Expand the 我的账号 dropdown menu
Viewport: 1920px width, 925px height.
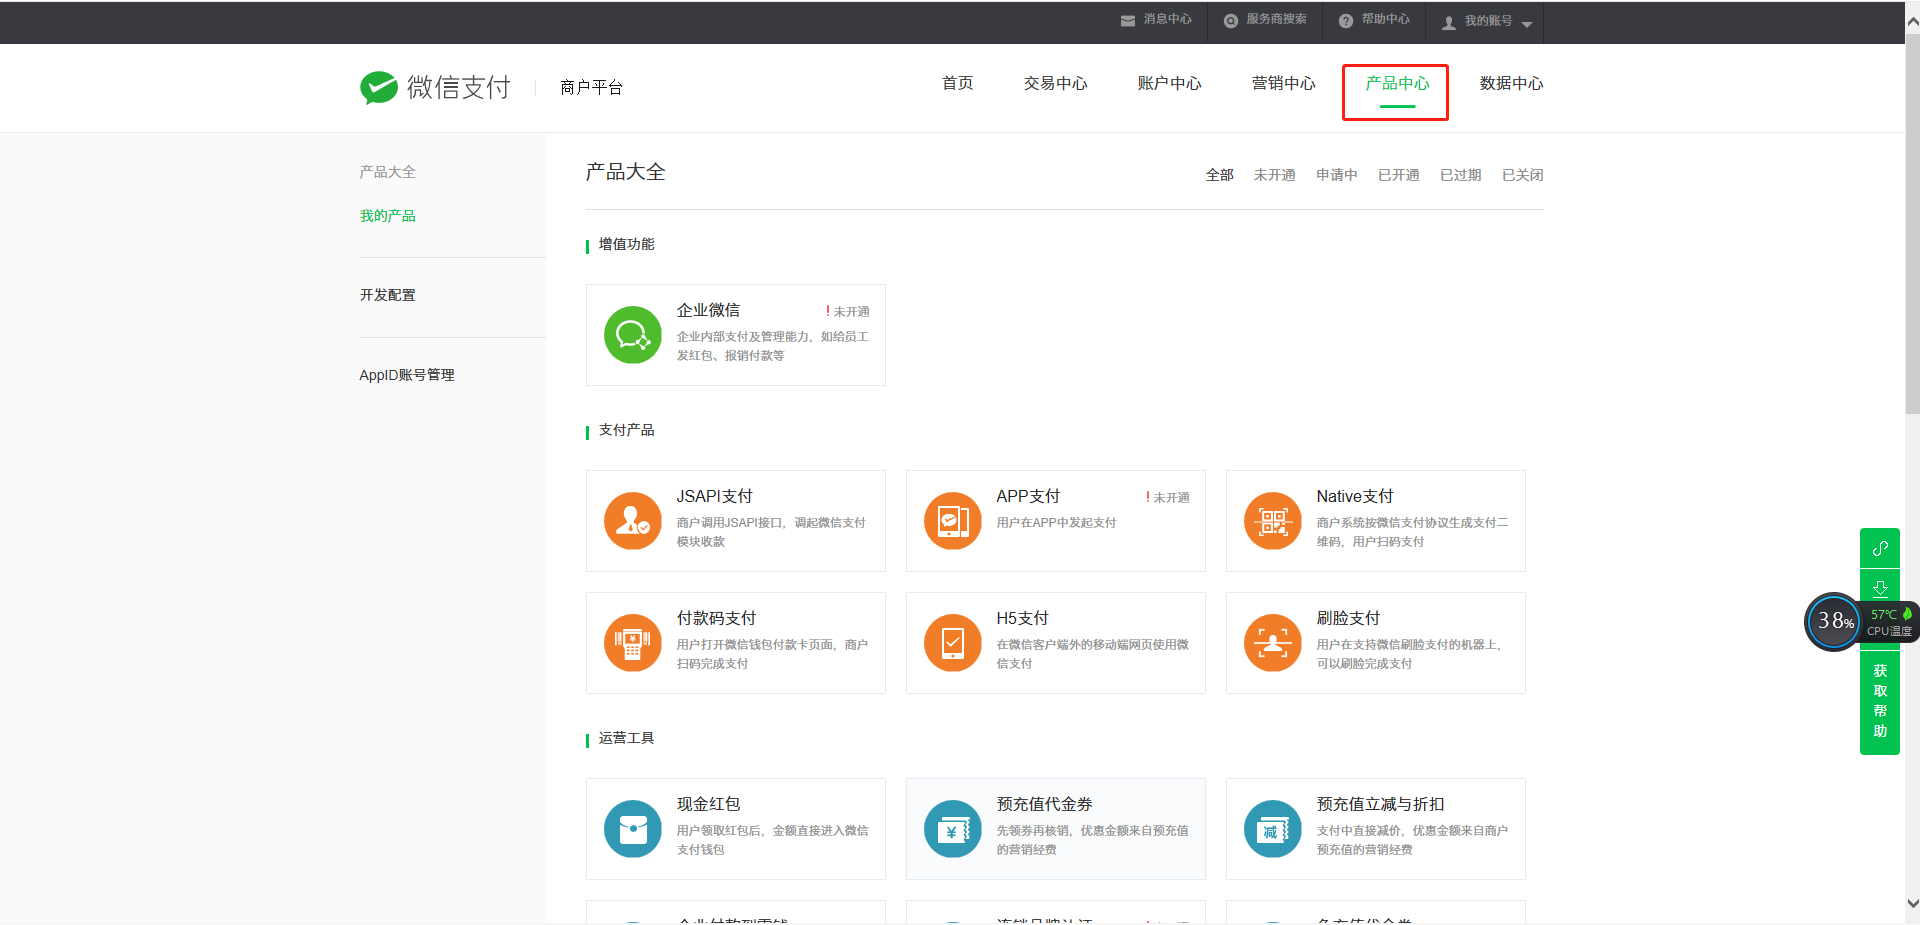[1487, 21]
